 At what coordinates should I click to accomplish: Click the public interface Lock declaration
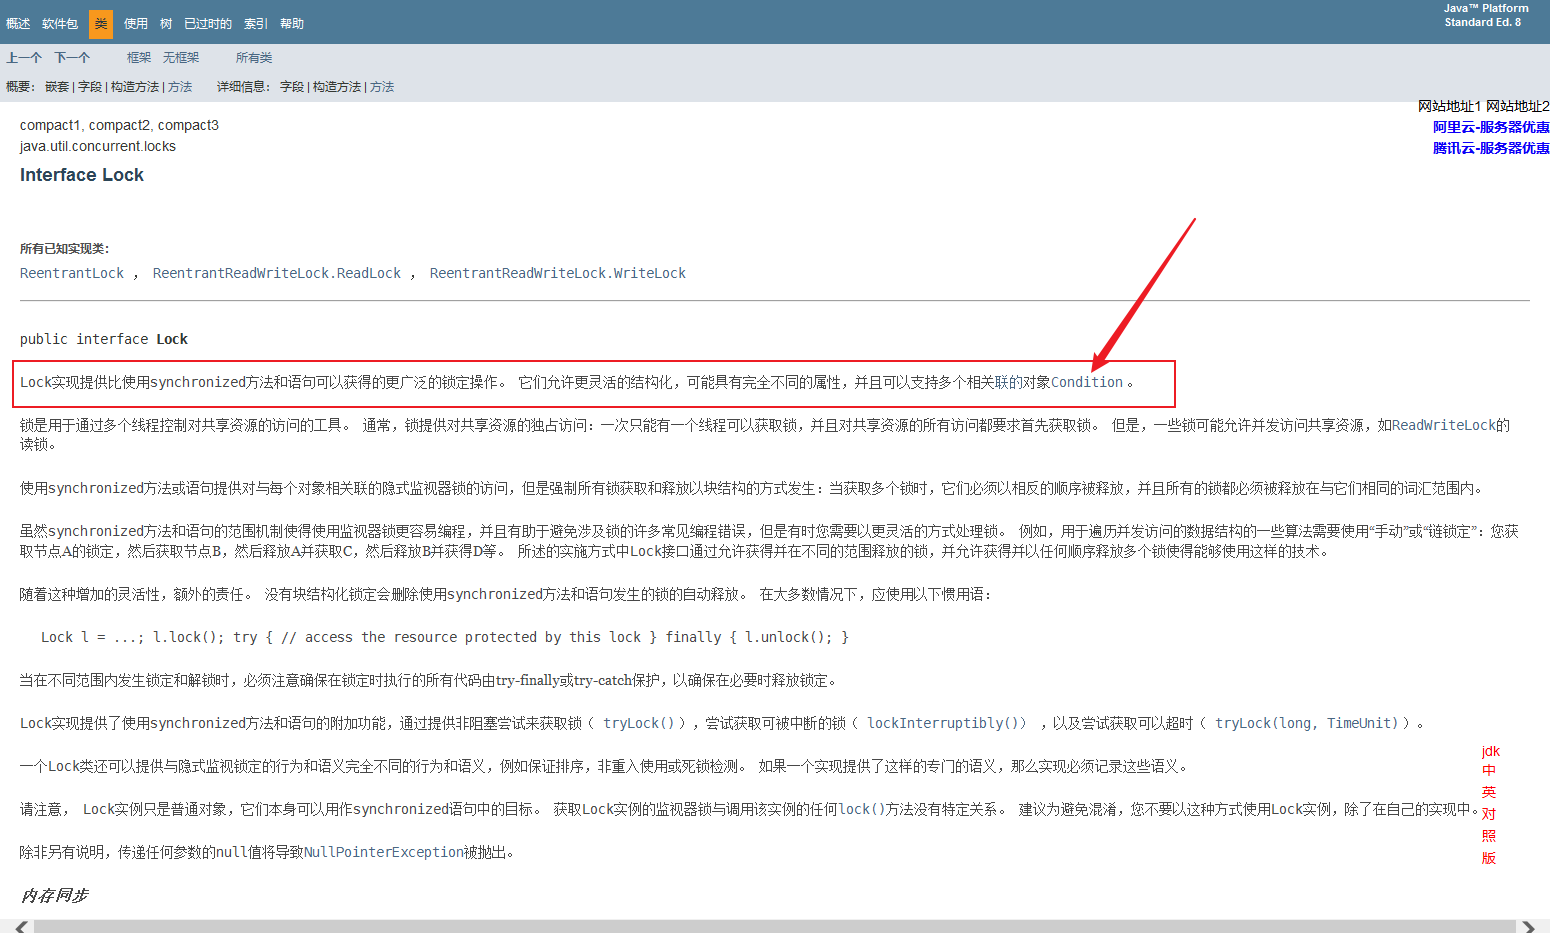click(104, 339)
